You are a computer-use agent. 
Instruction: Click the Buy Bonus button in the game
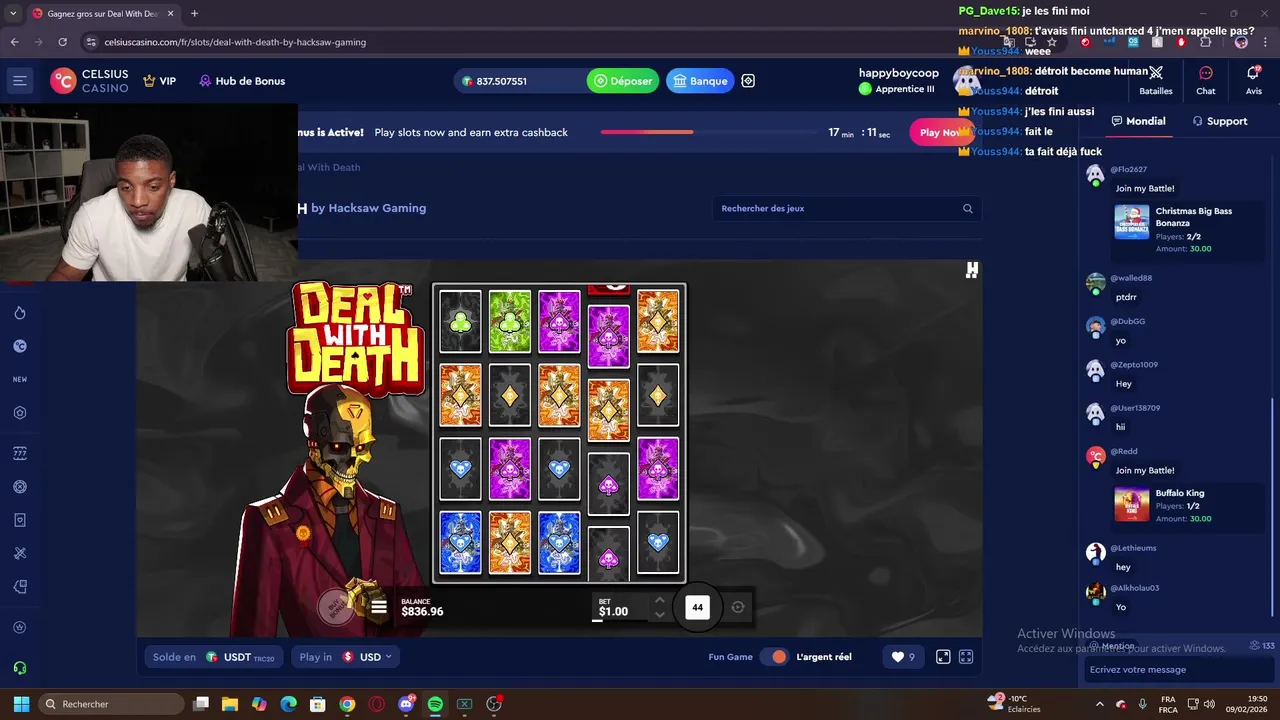(337, 606)
